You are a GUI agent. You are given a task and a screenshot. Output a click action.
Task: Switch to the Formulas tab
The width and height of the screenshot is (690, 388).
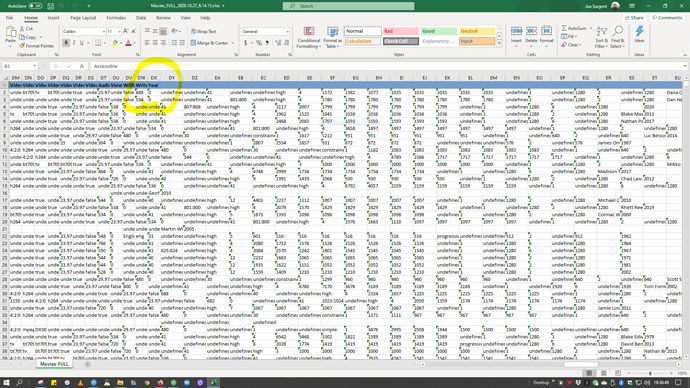116,18
